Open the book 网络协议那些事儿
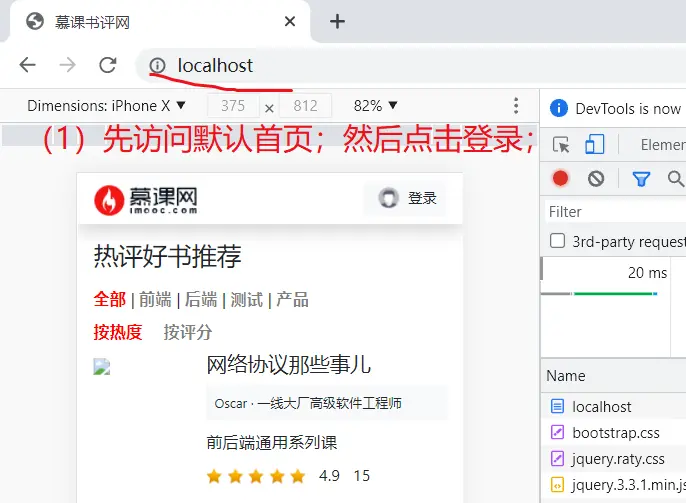Image resolution: width=686 pixels, height=503 pixels. pyautogui.click(x=289, y=365)
